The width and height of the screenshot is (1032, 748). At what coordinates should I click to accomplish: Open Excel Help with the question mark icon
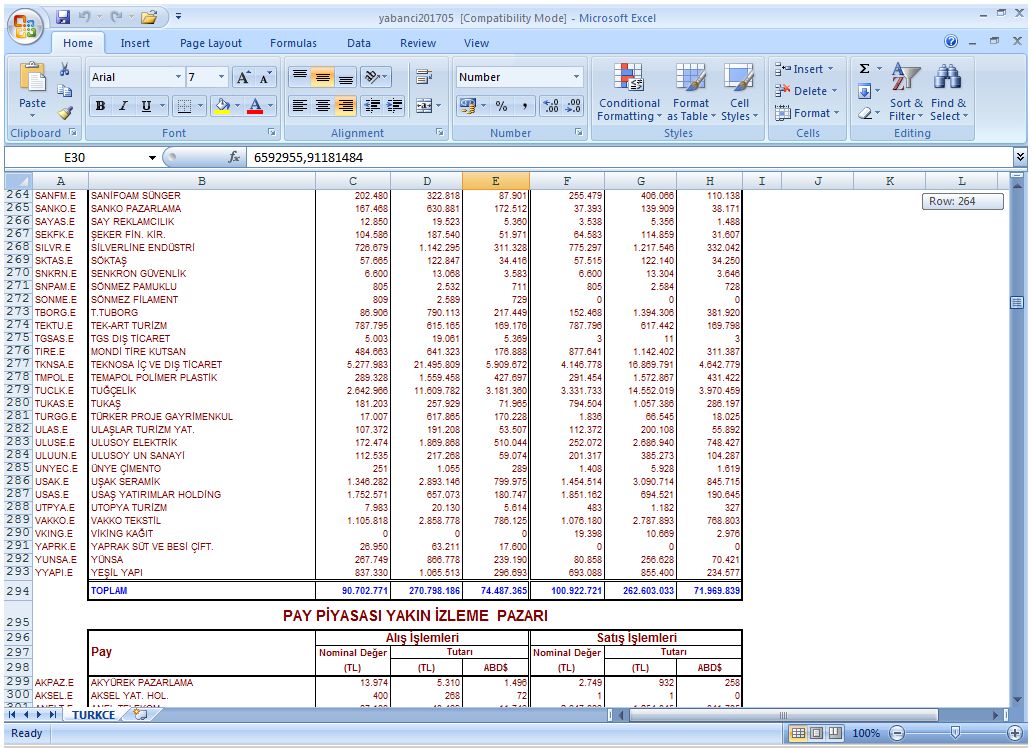pos(951,41)
